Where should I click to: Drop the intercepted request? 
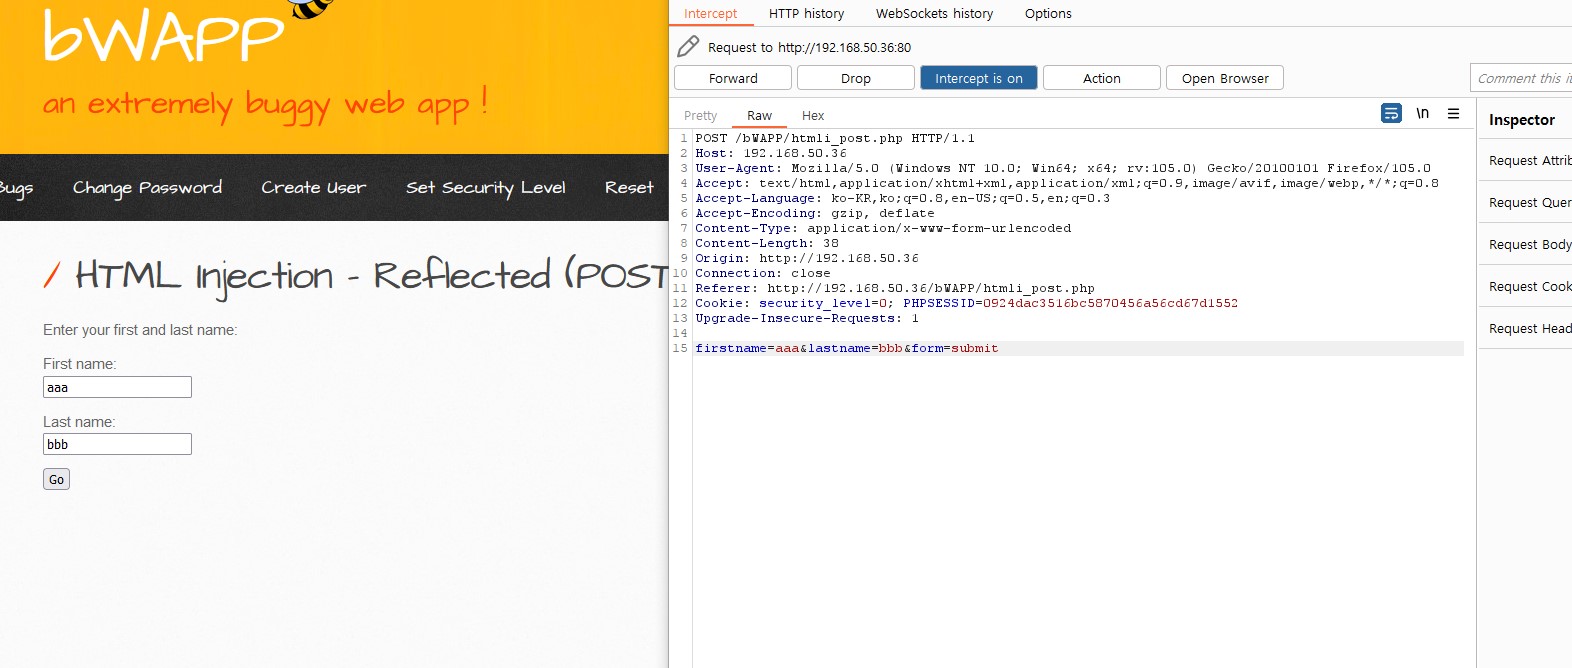(856, 78)
